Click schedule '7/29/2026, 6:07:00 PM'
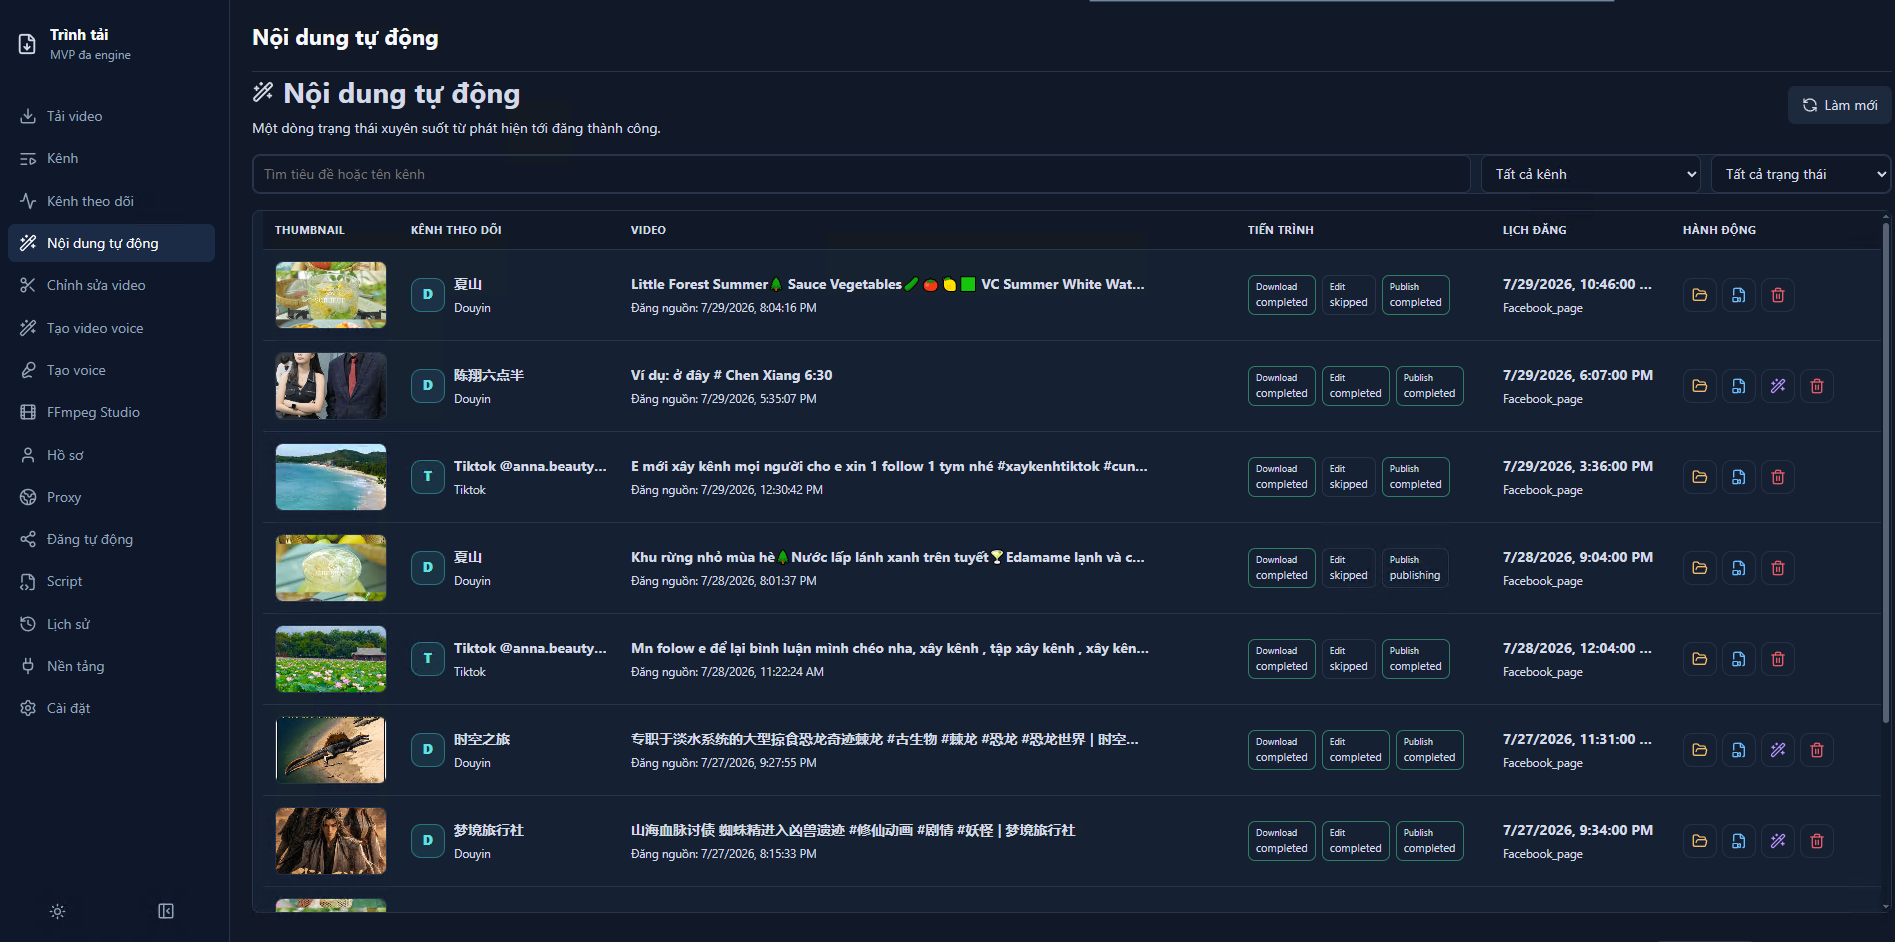 1578,375
